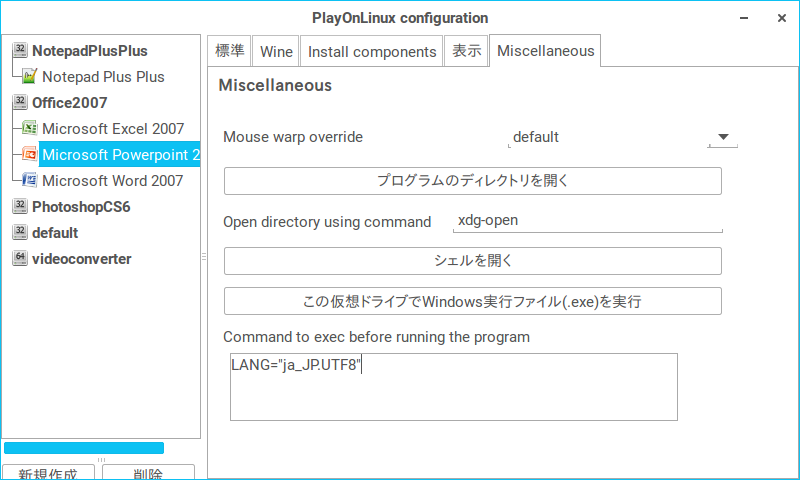
Task: Click the Windows実行ファイル(.exe)を実行 button
Action: click(x=472, y=301)
